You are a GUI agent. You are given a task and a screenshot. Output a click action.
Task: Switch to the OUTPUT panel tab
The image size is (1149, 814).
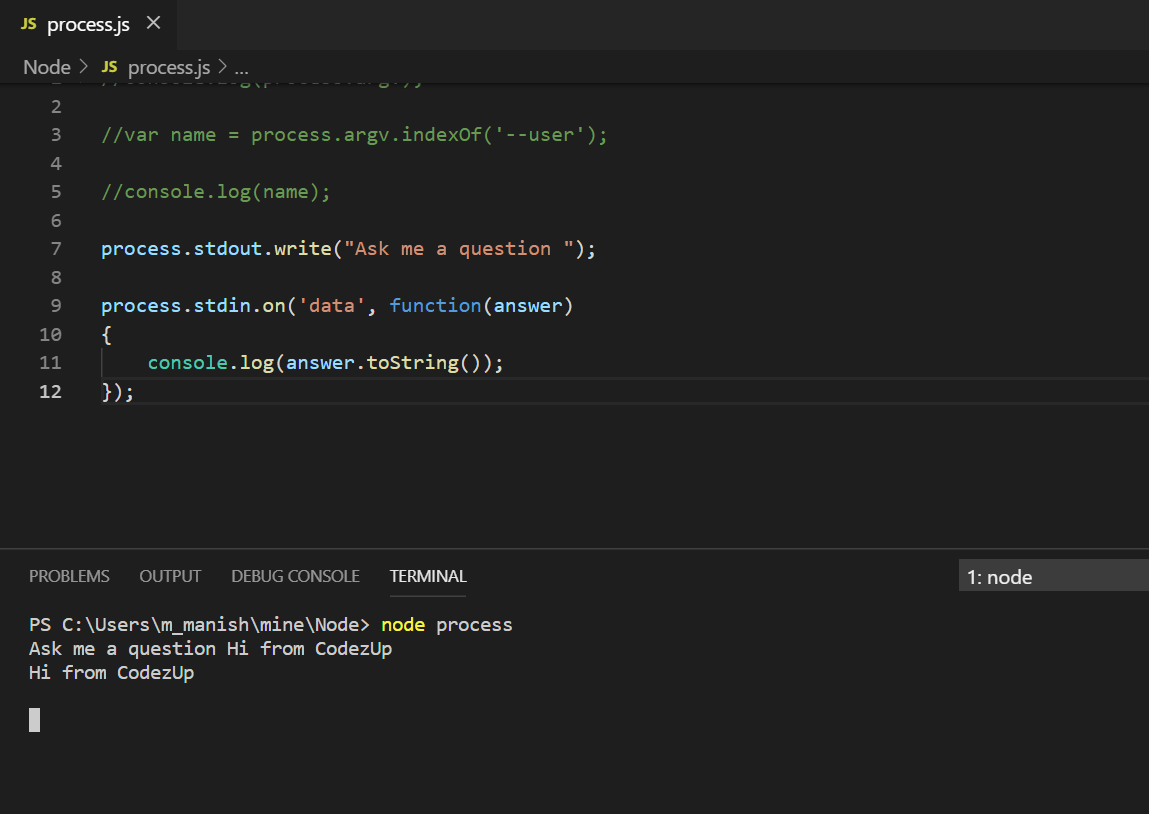169,576
